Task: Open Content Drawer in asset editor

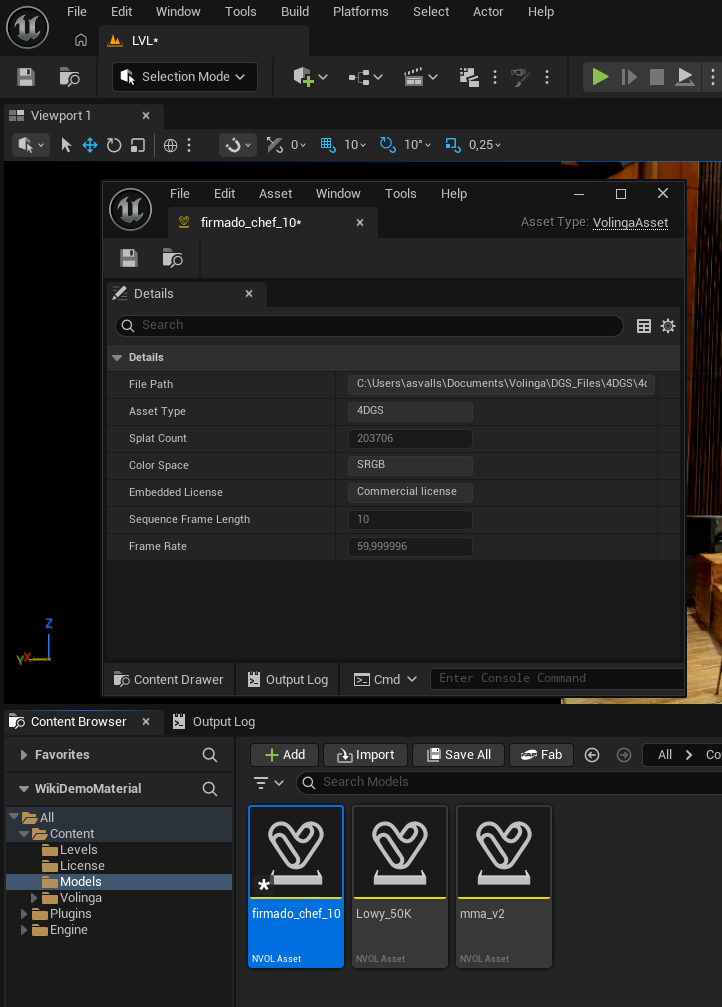Action: 168,679
